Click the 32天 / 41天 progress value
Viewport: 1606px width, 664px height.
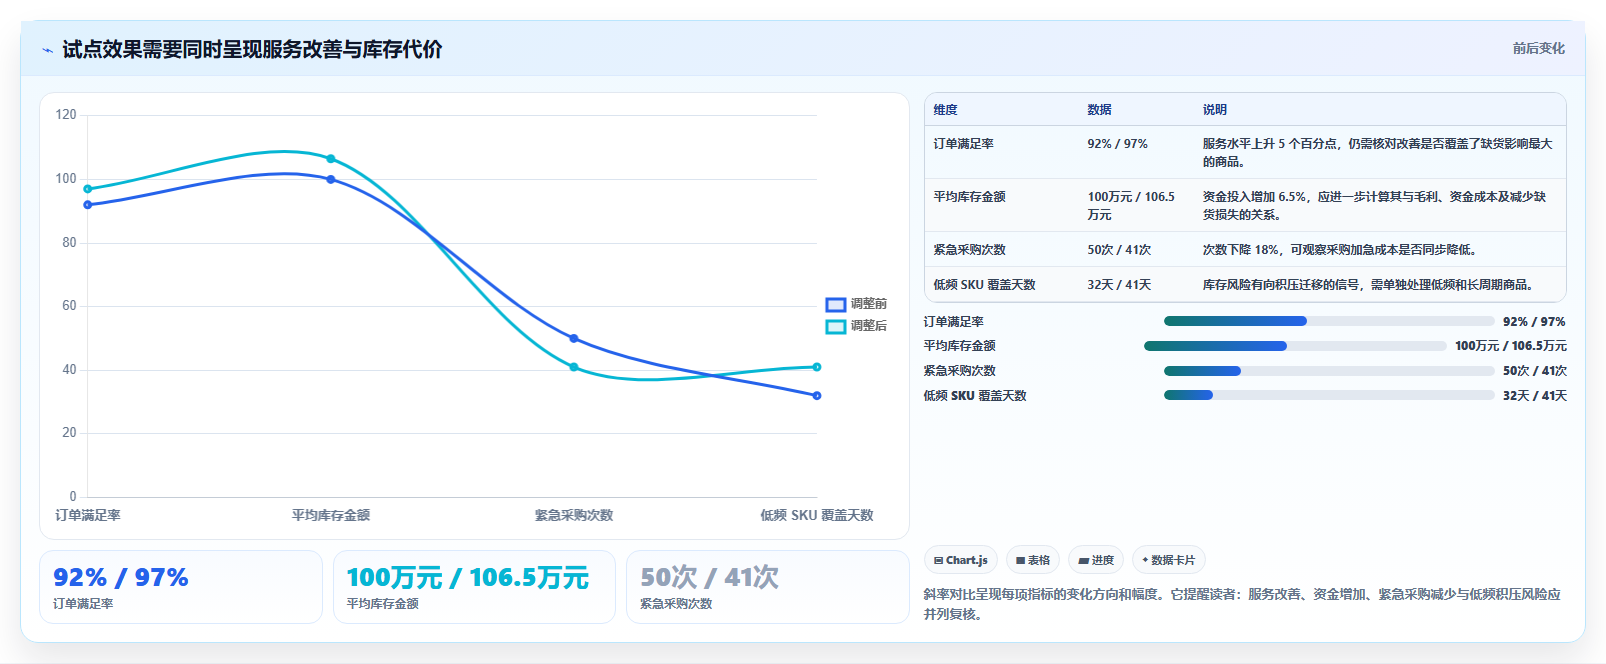point(1535,396)
